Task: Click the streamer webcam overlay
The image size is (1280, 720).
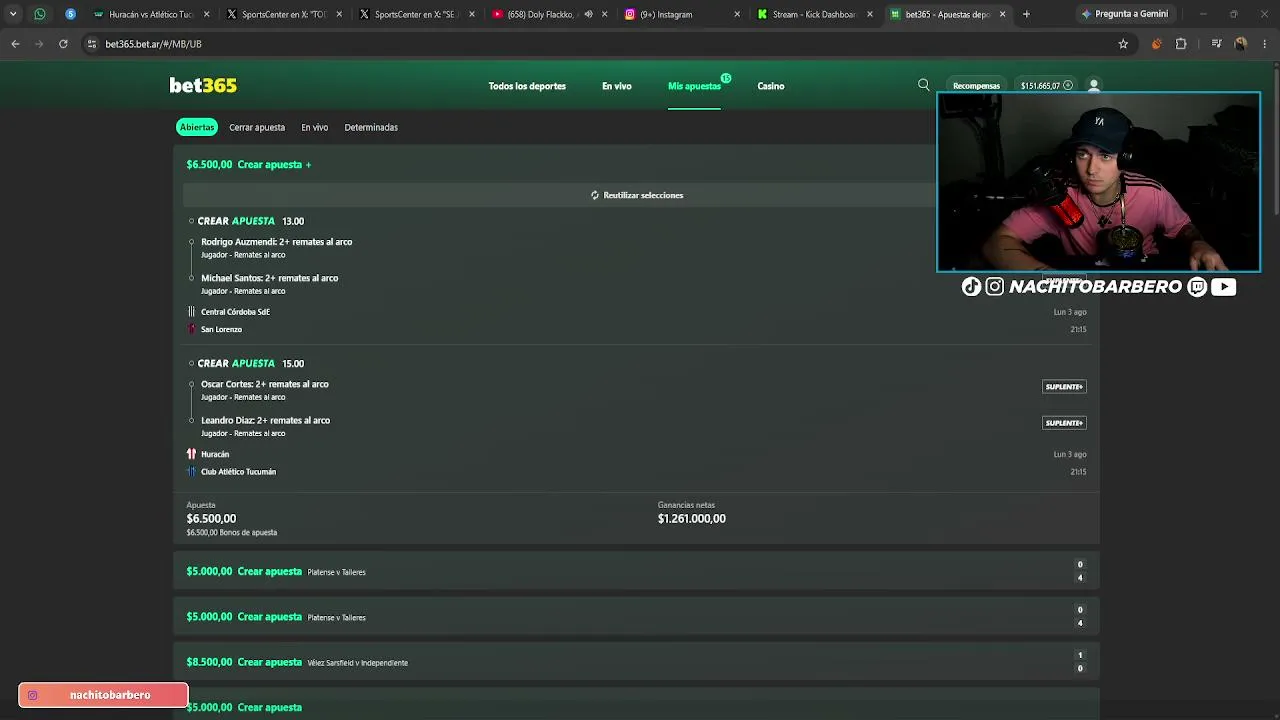Action: click(1098, 182)
